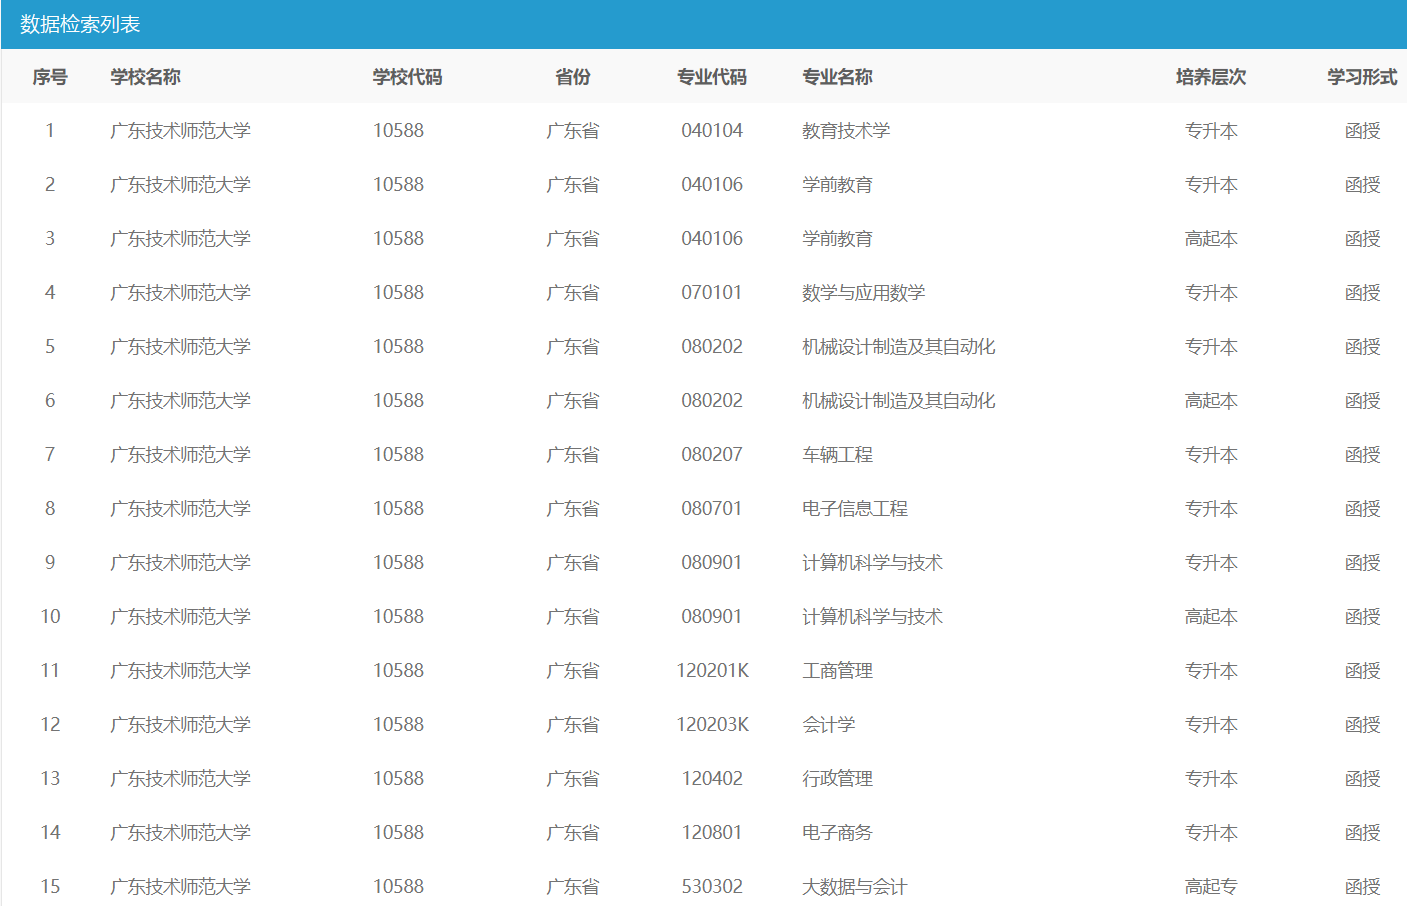Click 高起本 in the row 3
This screenshot has height=906, width=1407.
click(x=1211, y=239)
